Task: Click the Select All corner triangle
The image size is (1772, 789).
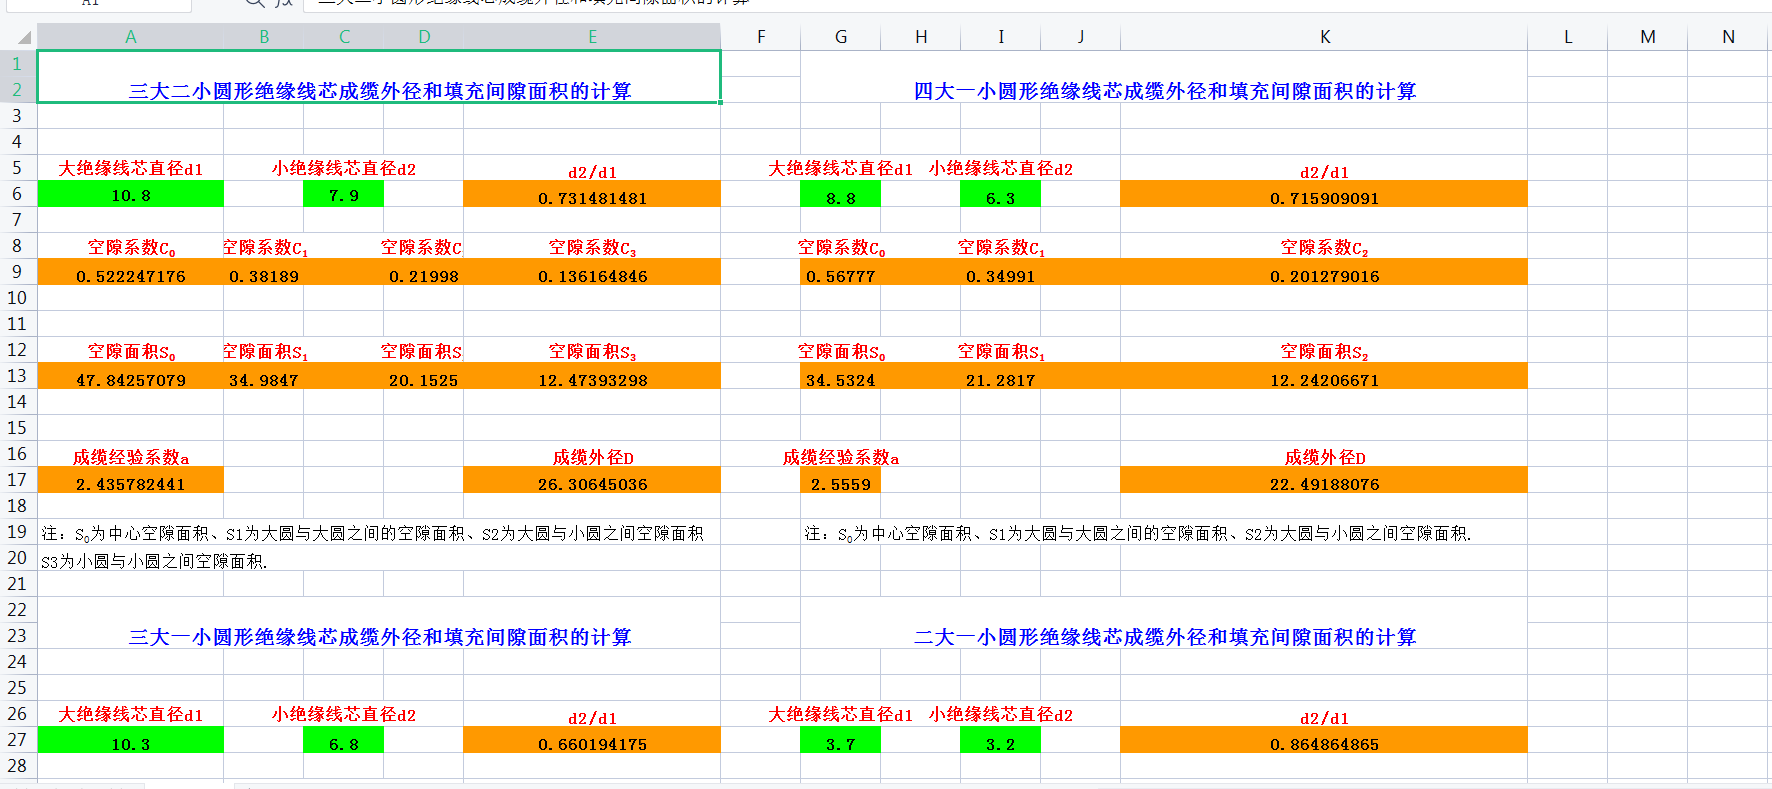Action: click(x=24, y=38)
